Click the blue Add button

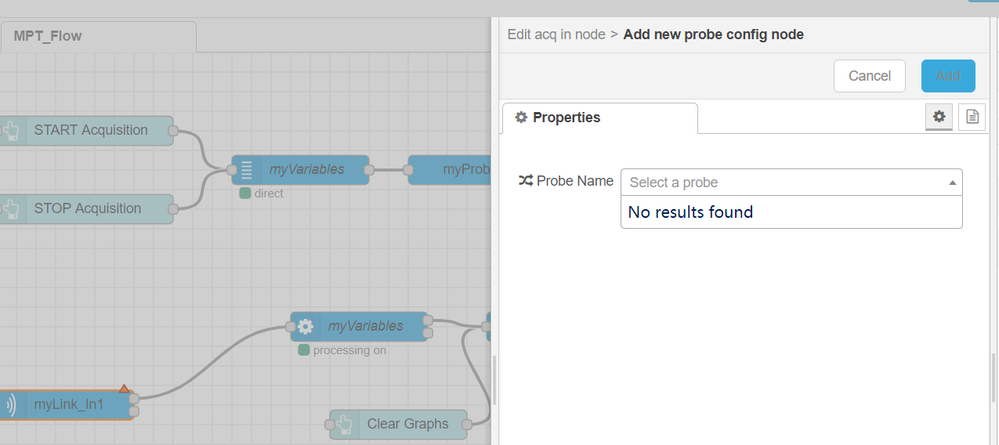(948, 76)
